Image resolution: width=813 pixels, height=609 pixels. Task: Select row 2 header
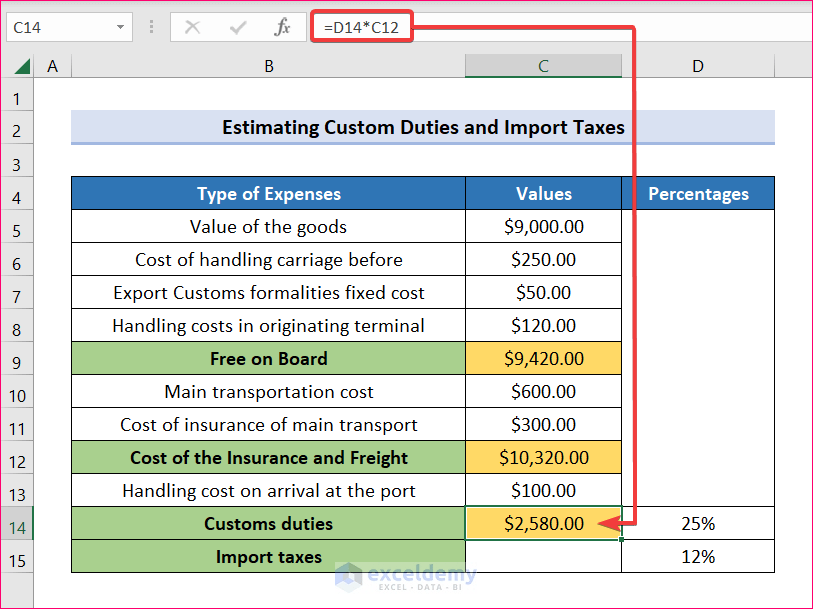coord(17,127)
